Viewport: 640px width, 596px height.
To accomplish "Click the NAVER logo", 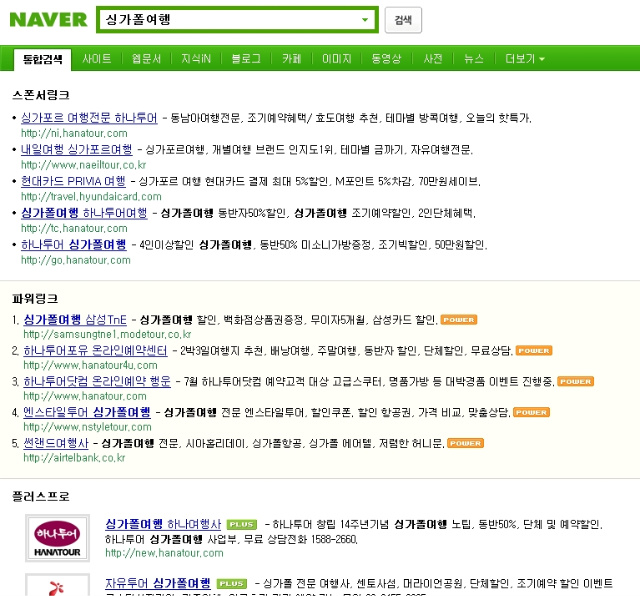I will click(48, 20).
